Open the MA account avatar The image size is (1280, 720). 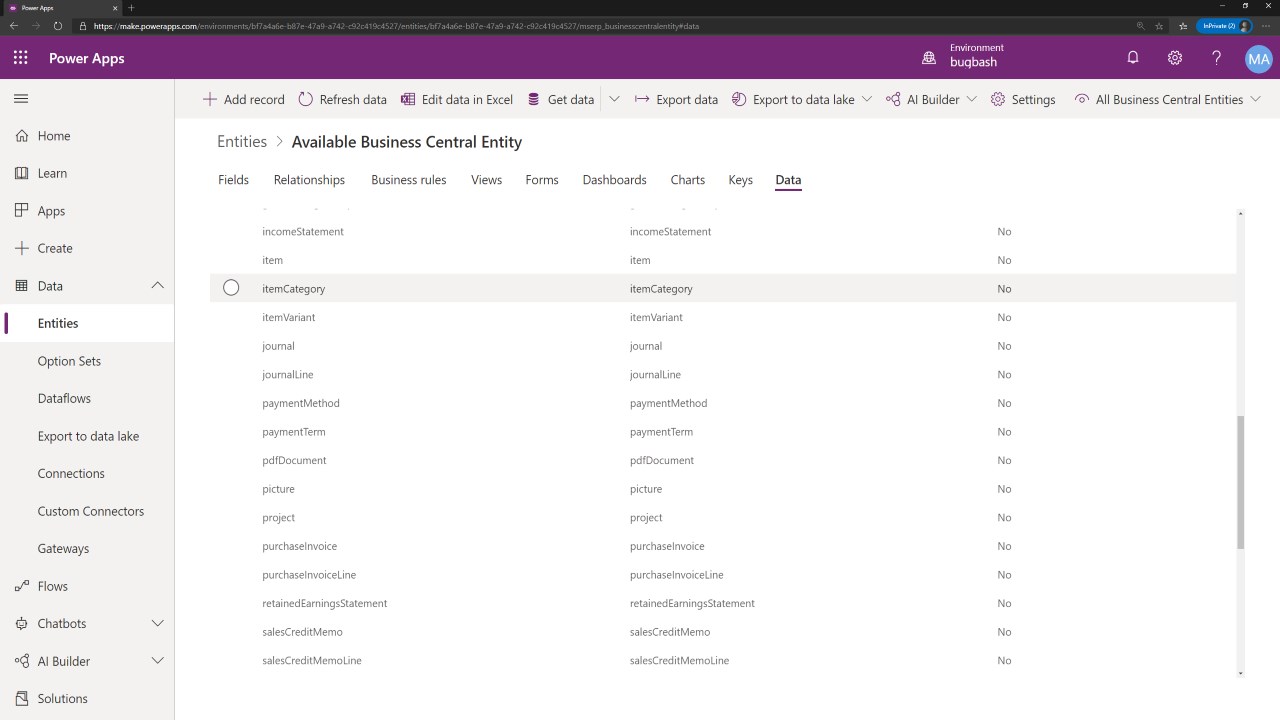[1259, 59]
